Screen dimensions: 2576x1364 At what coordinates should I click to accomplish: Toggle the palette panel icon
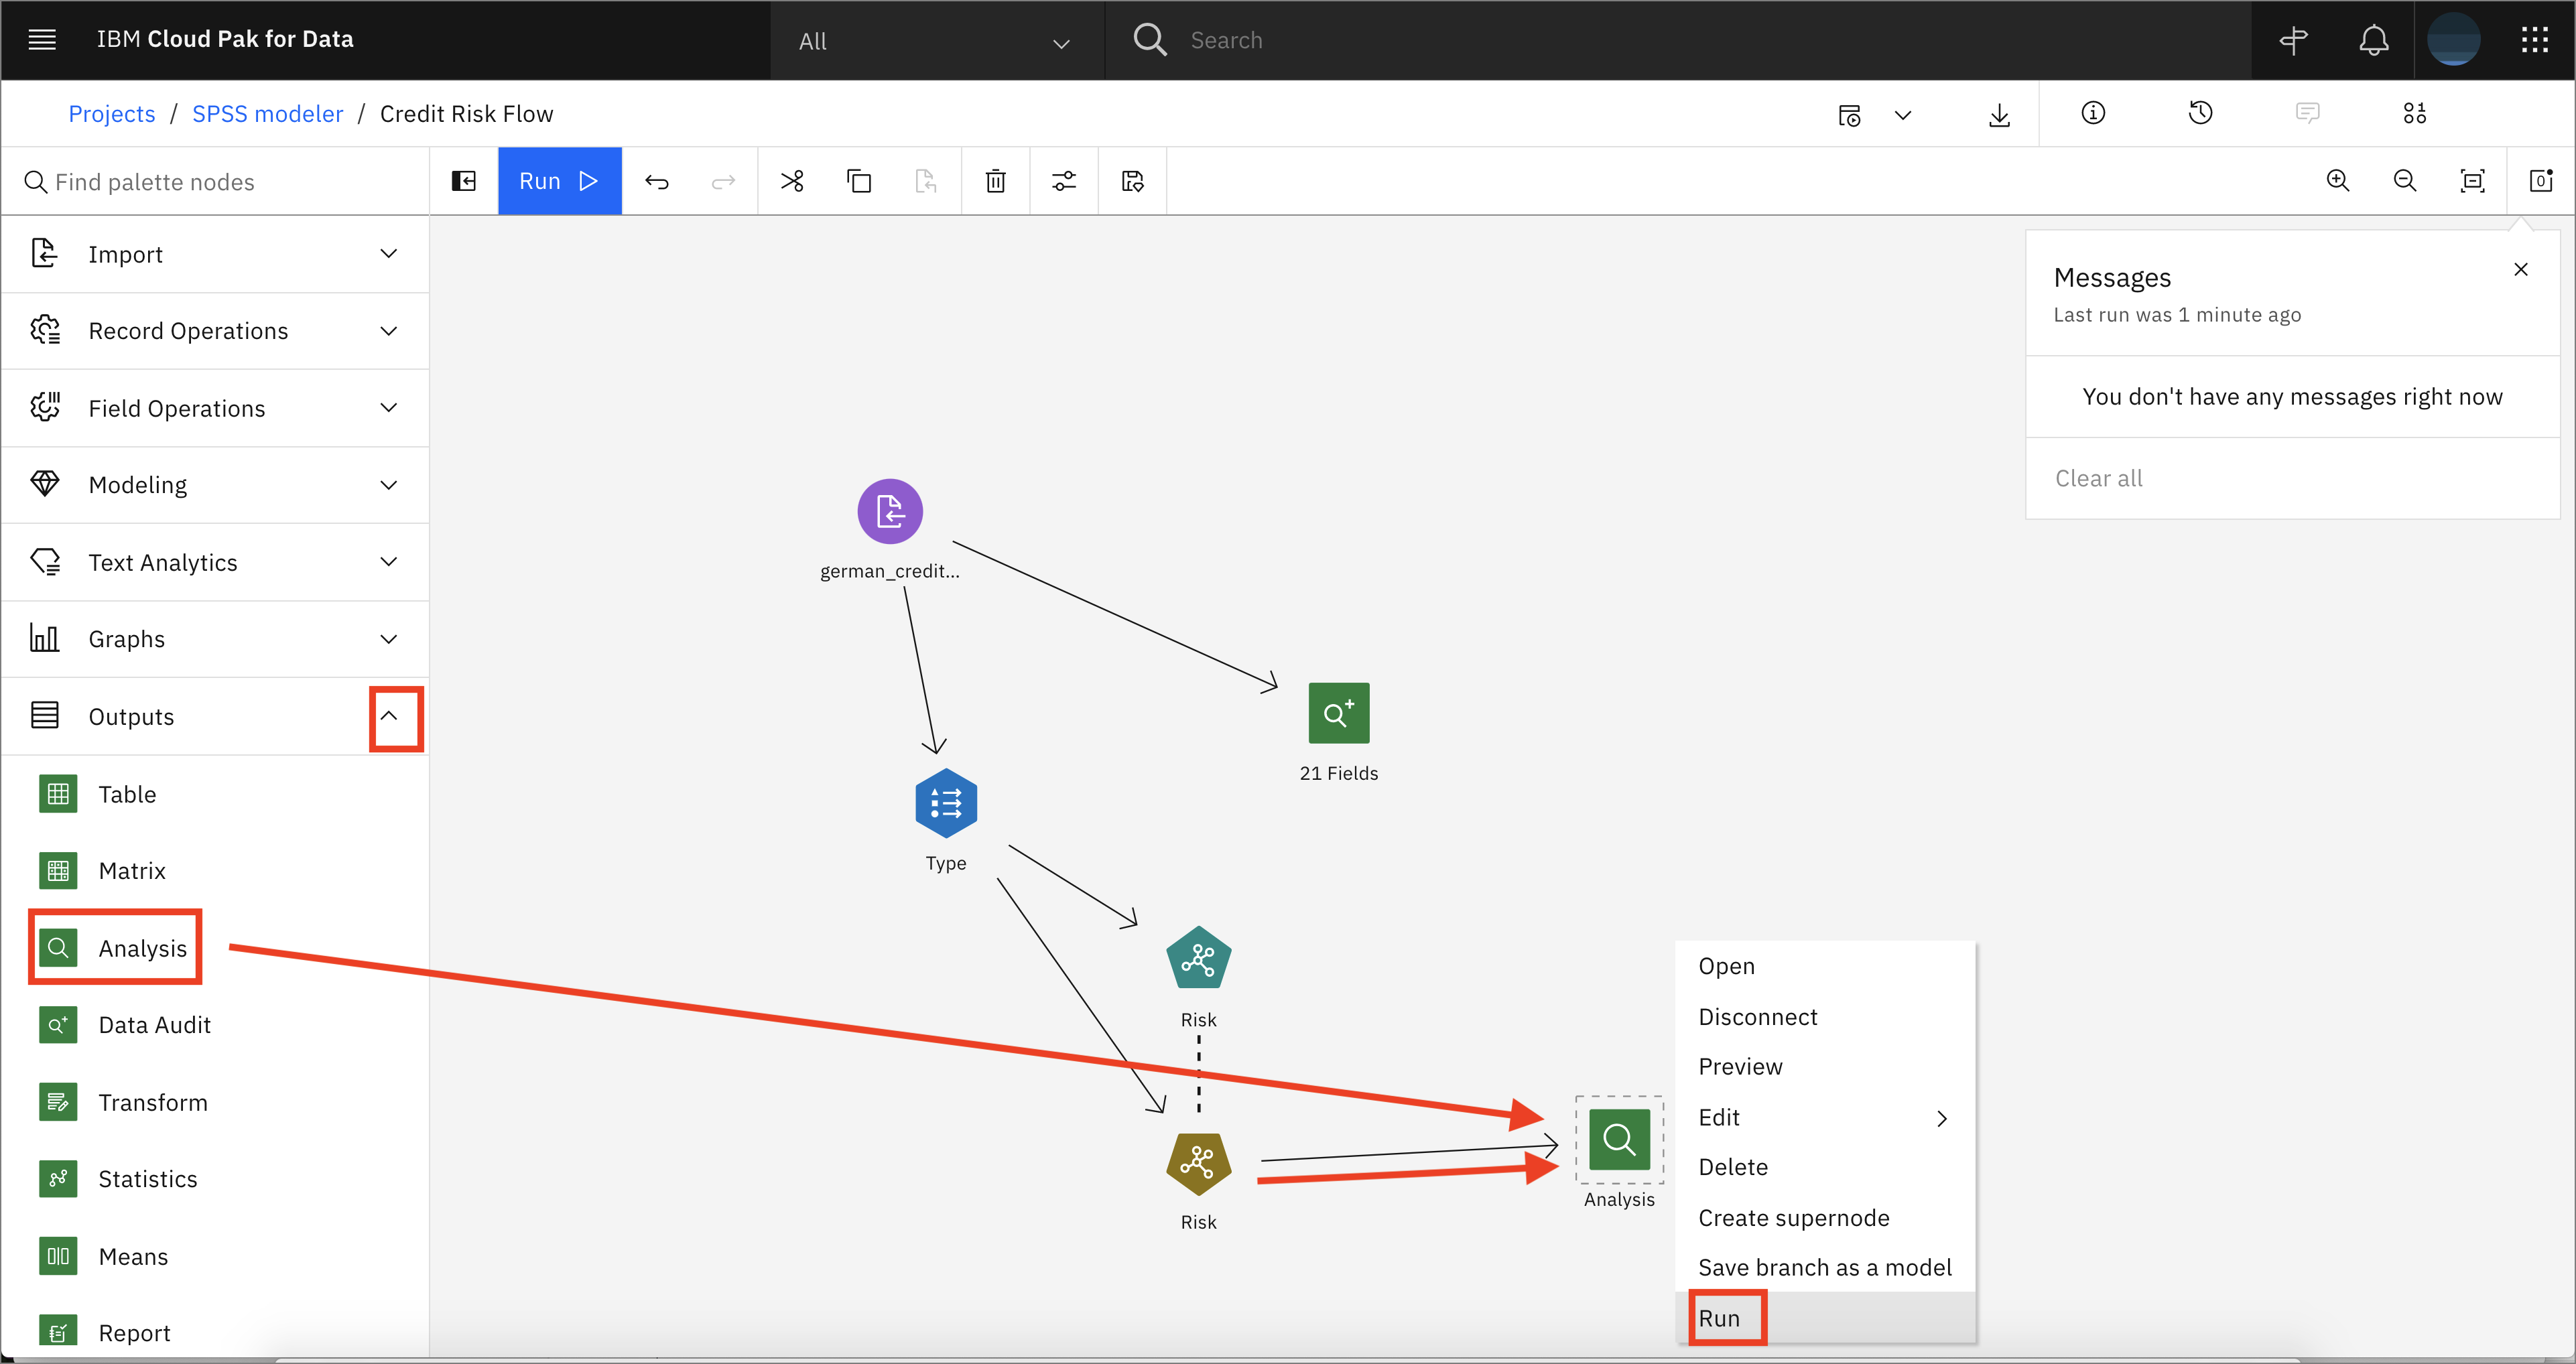(x=464, y=181)
